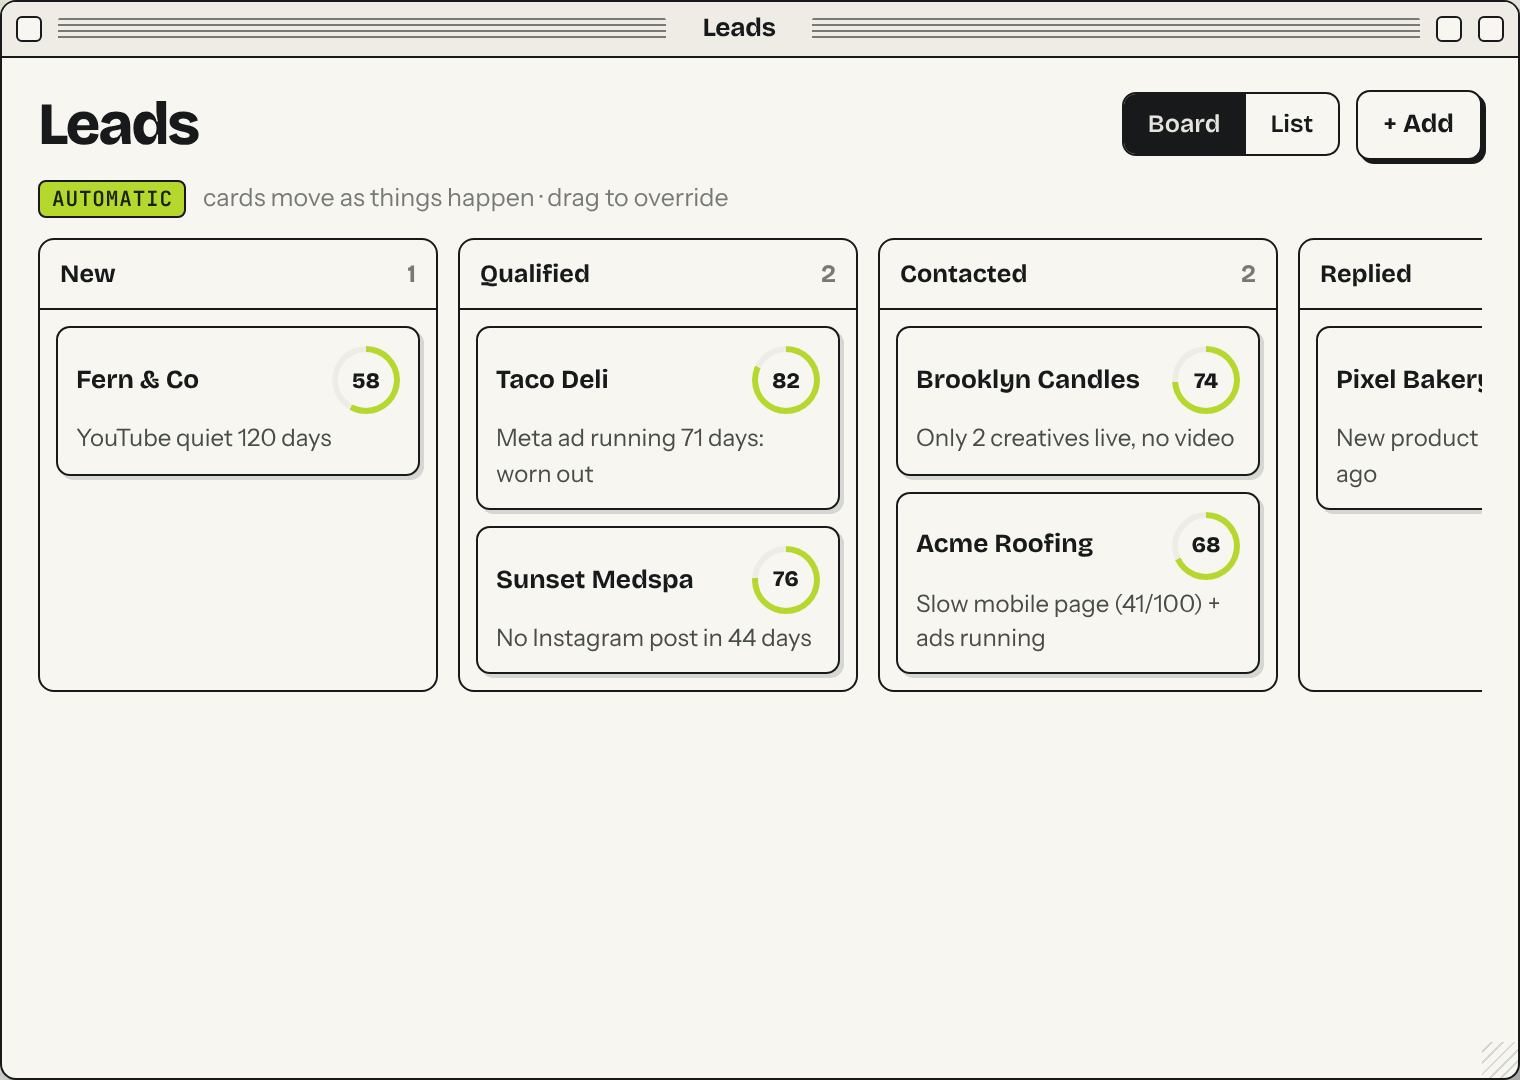The height and width of the screenshot is (1080, 1520).
Task: Click the New column count 1
Action: 411,274
